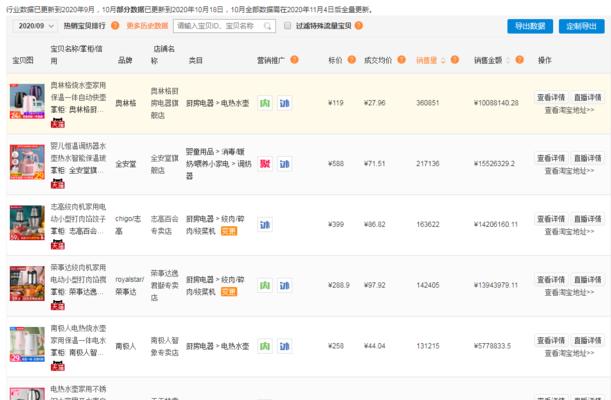
Task: Open 荣事达 meat grinder product thumbnail
Action: point(27,284)
